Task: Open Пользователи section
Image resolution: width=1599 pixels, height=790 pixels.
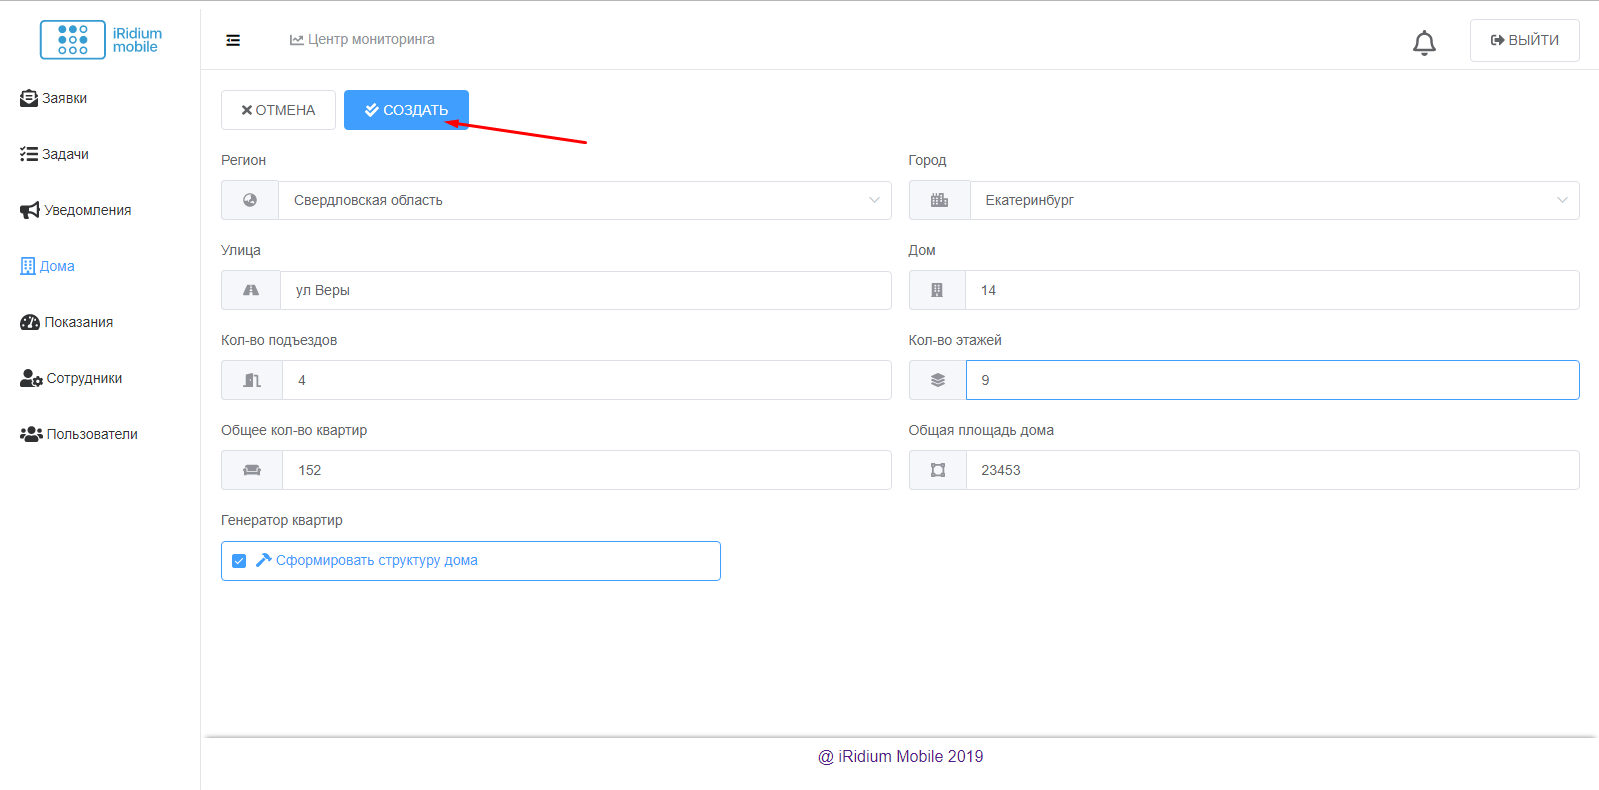Action: (79, 434)
